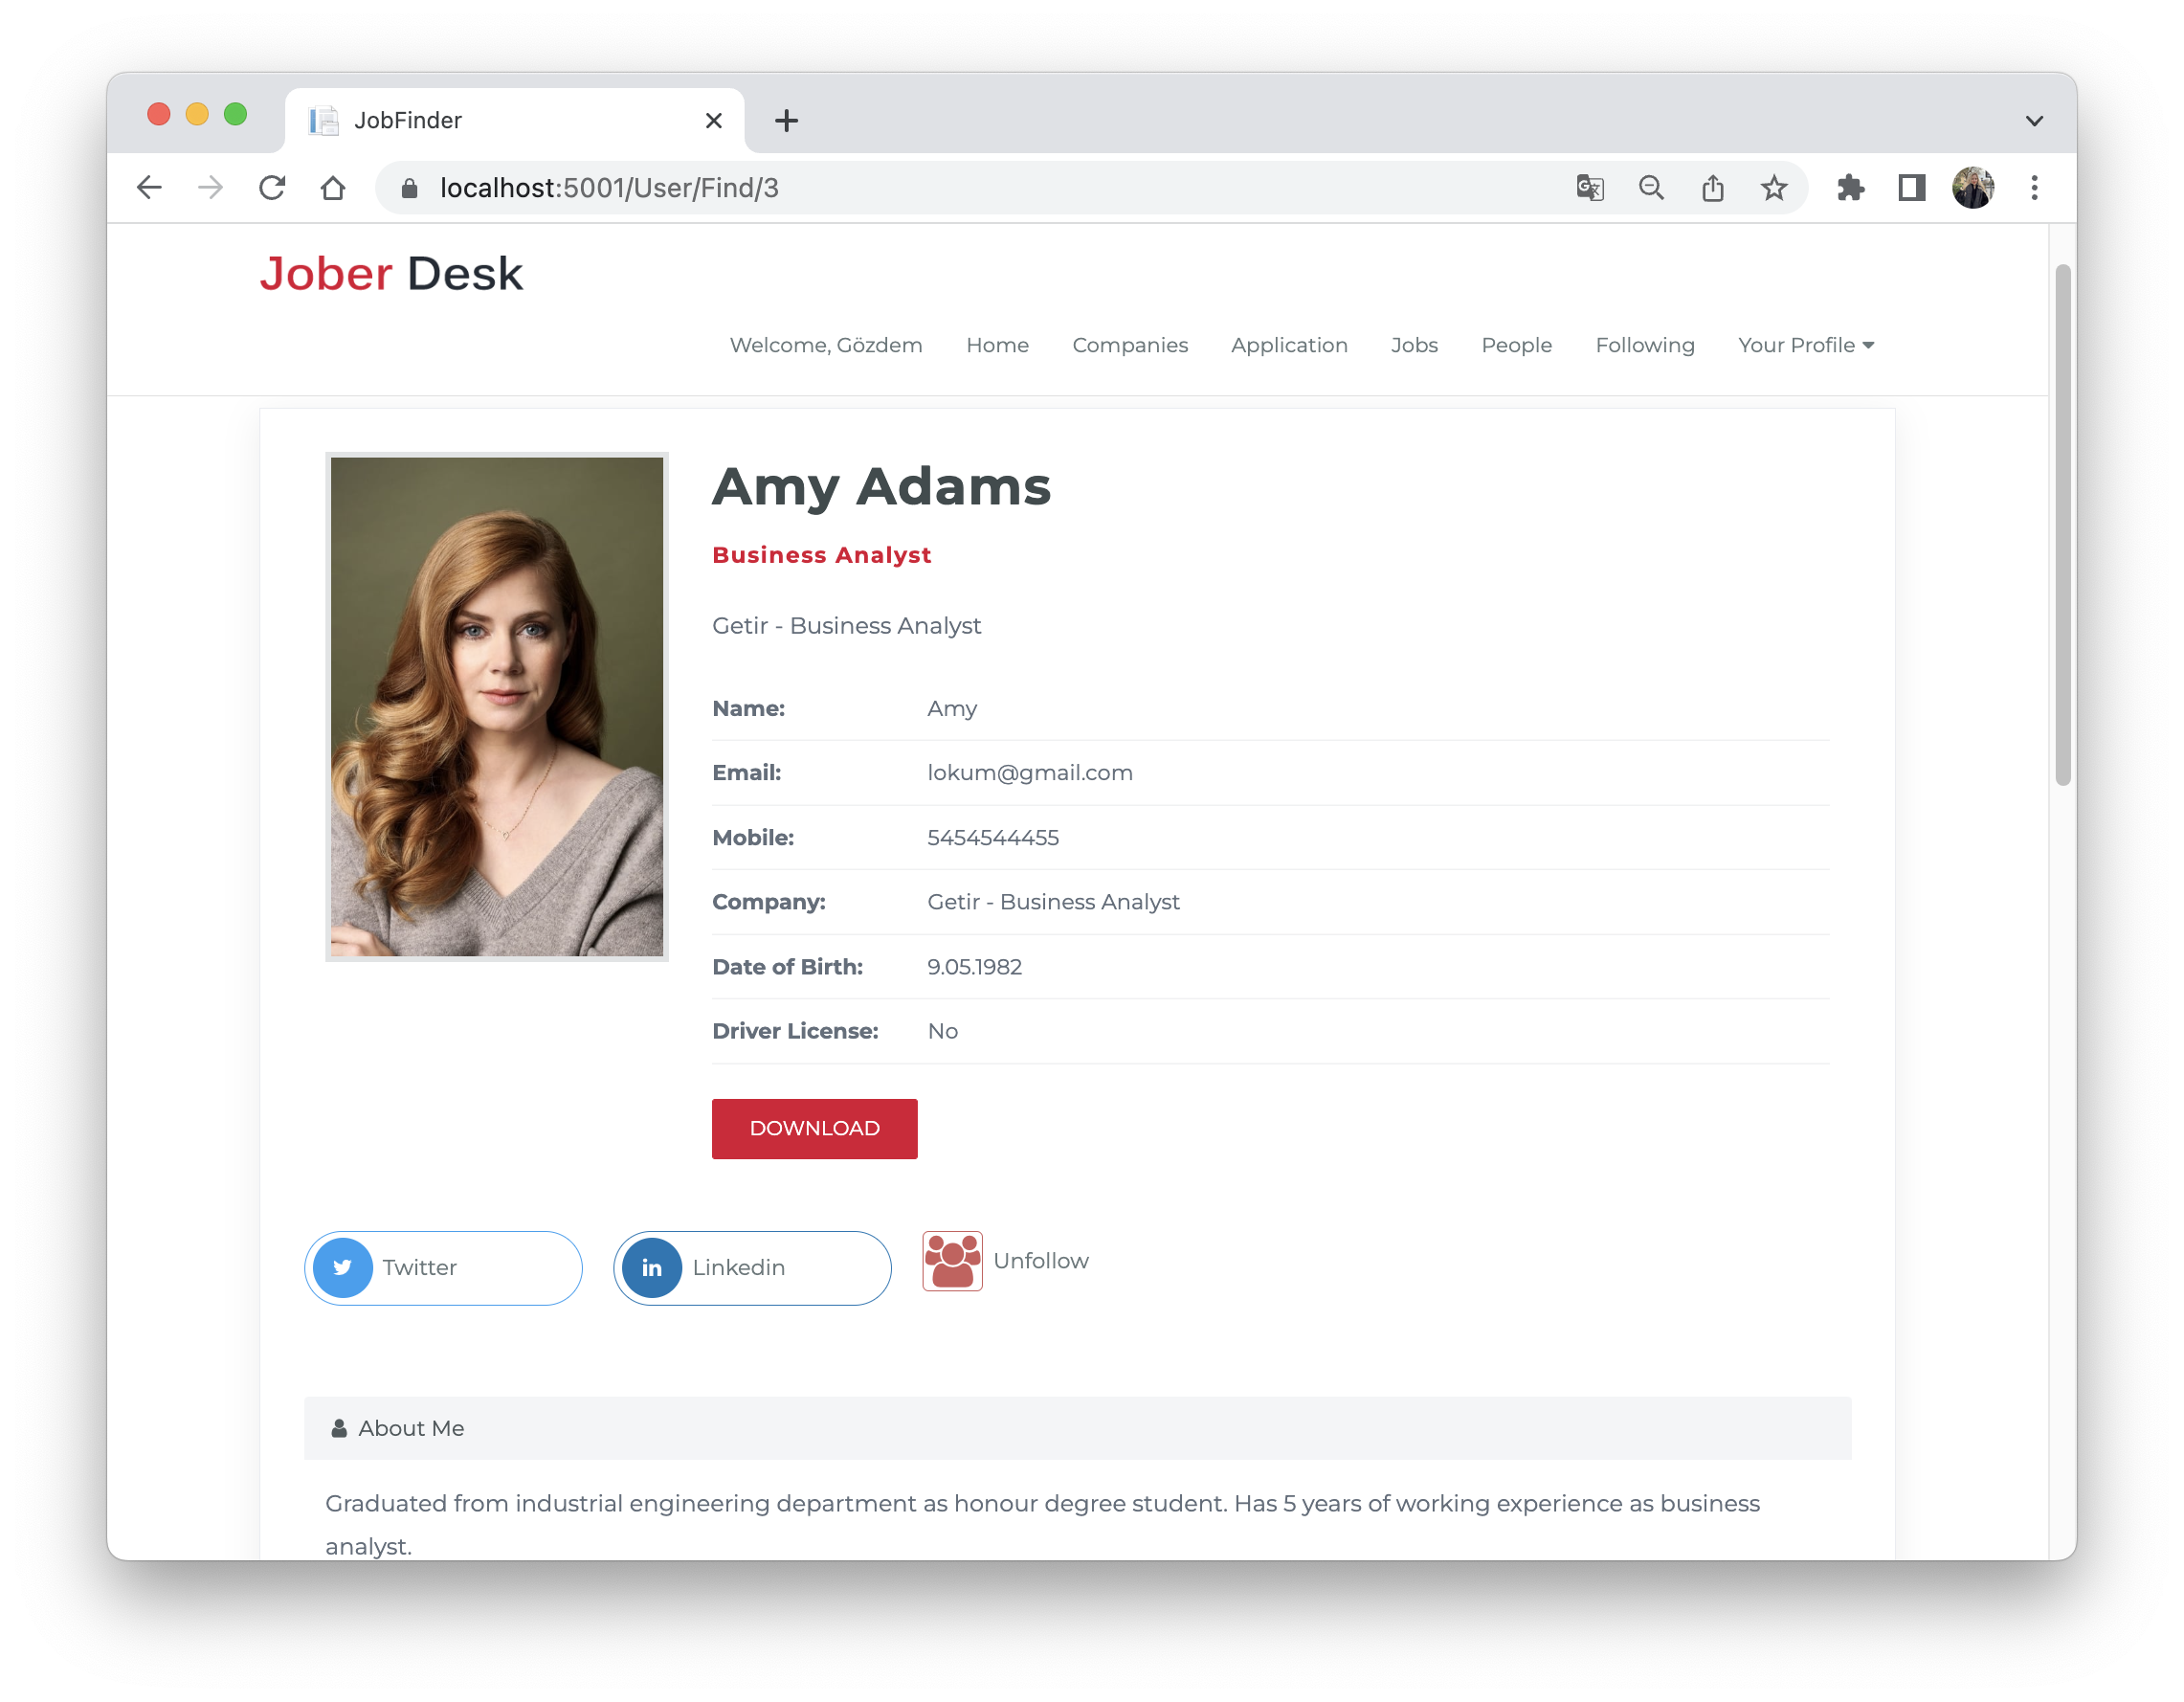Click the Linkedin 'in' icon
The width and height of the screenshot is (2184, 1702).
click(x=652, y=1267)
